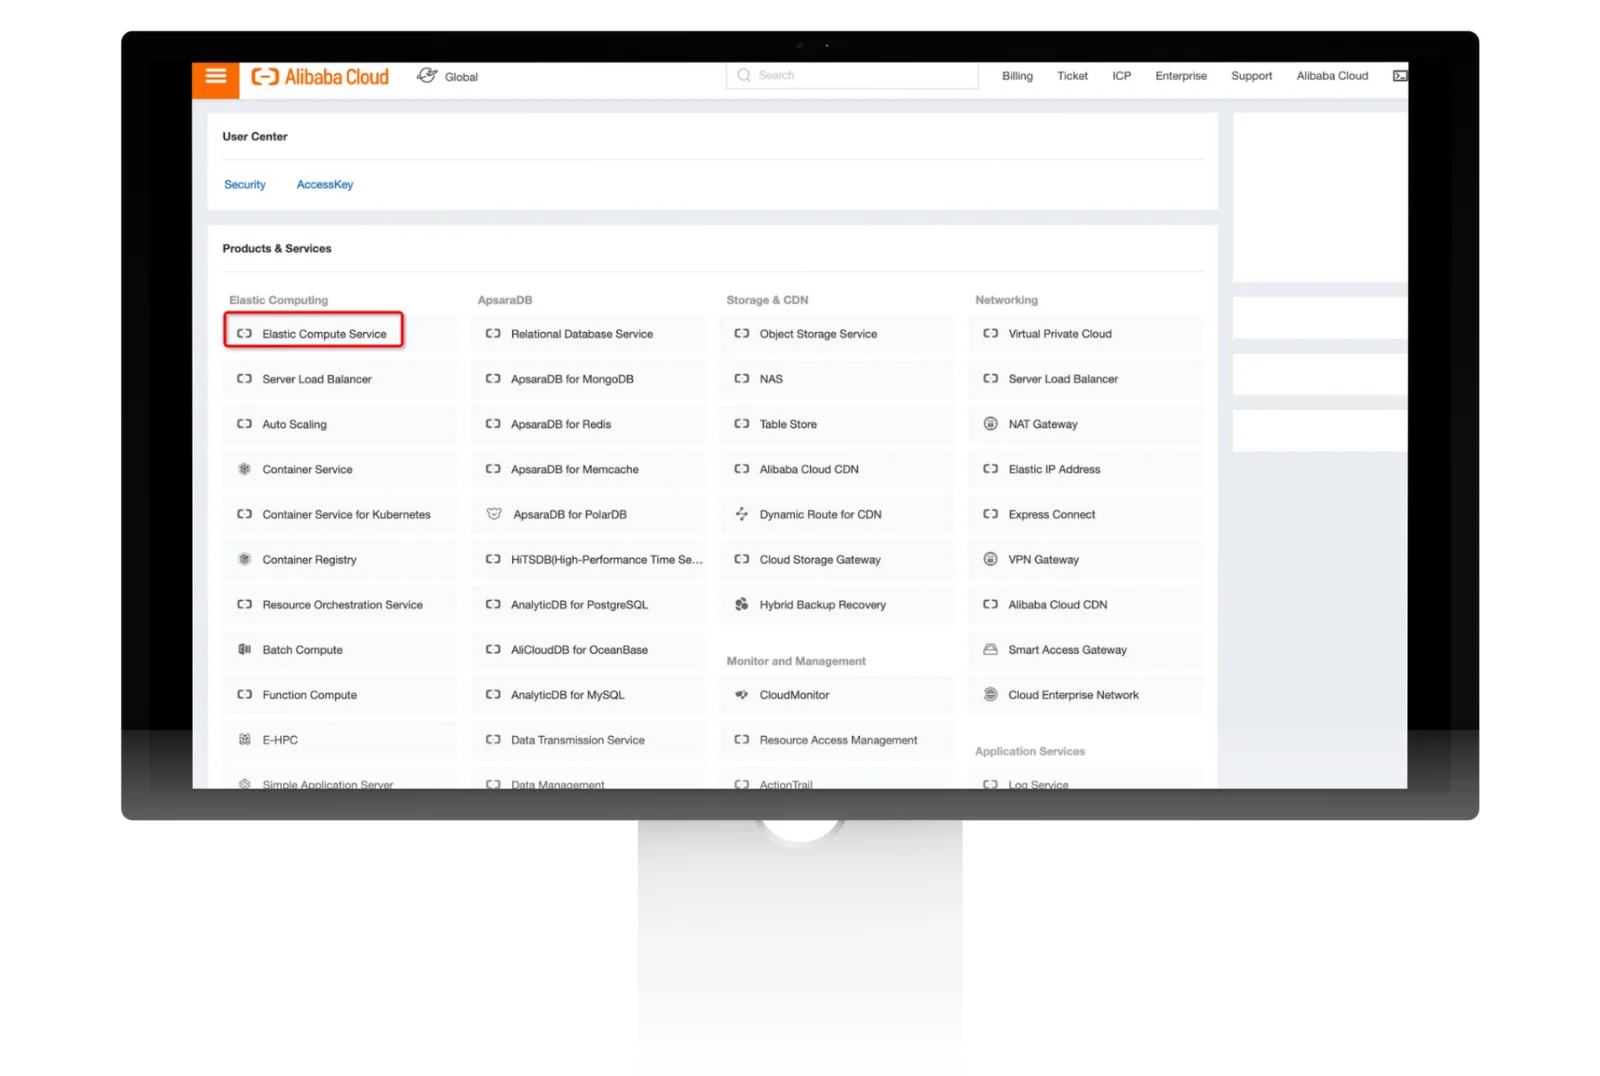Image resolution: width=1600 pixels, height=1076 pixels.
Task: Focus the Search input field
Action: click(x=852, y=76)
